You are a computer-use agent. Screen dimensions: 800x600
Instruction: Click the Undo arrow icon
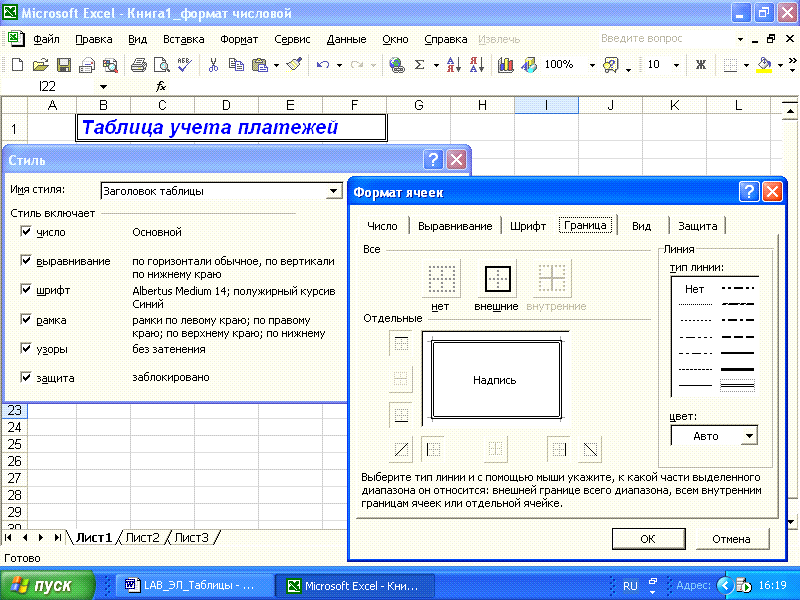pyautogui.click(x=322, y=65)
